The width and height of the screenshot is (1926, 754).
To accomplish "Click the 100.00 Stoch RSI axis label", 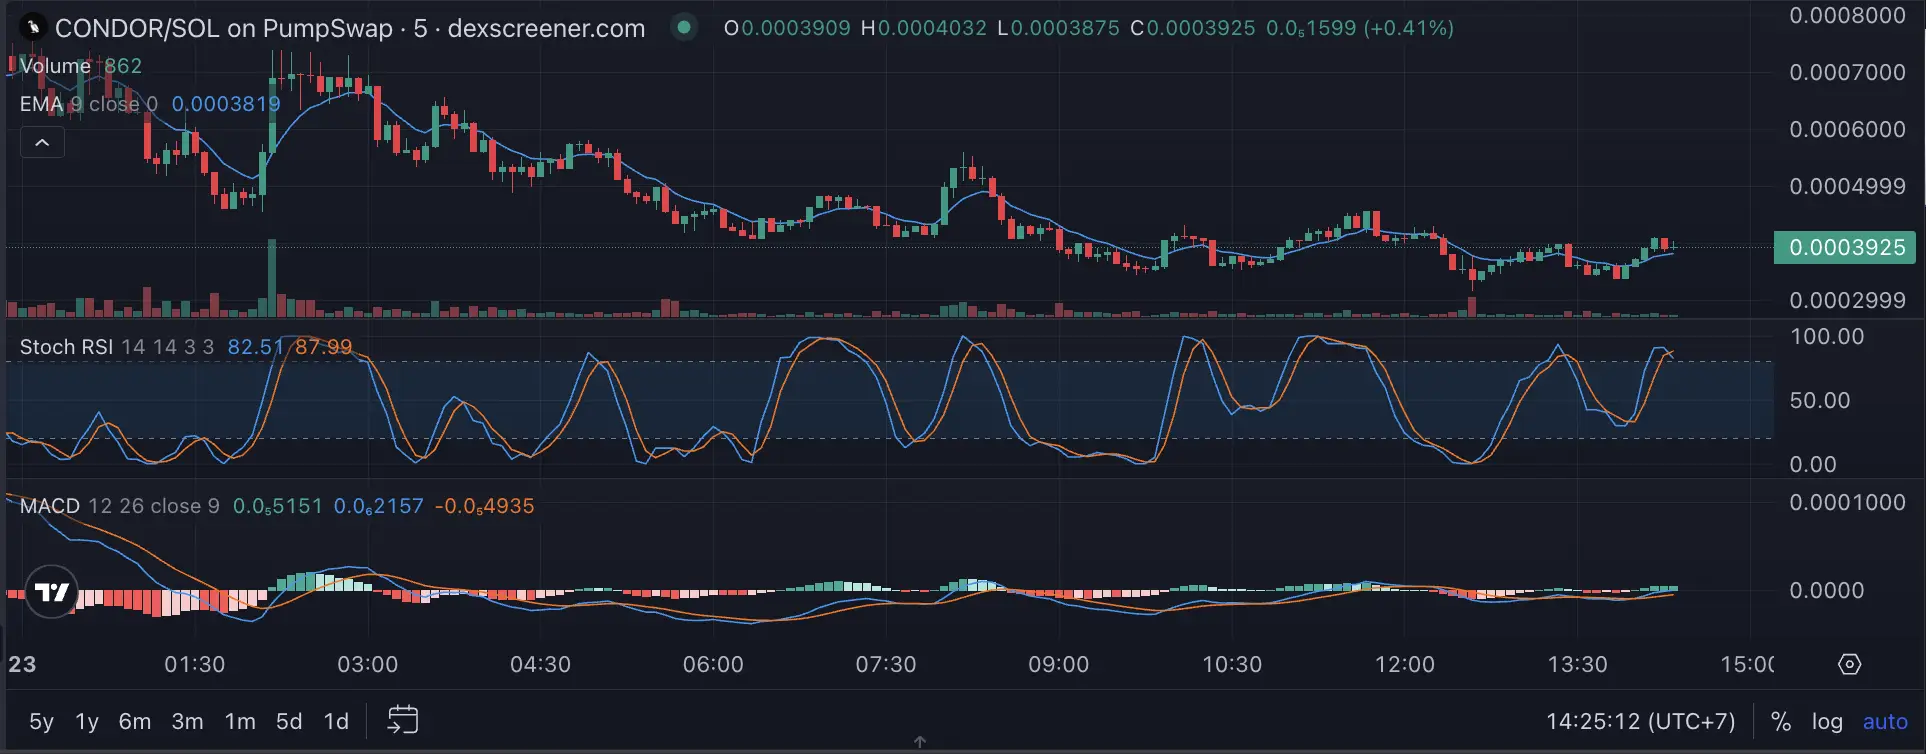I will pyautogui.click(x=1827, y=336).
